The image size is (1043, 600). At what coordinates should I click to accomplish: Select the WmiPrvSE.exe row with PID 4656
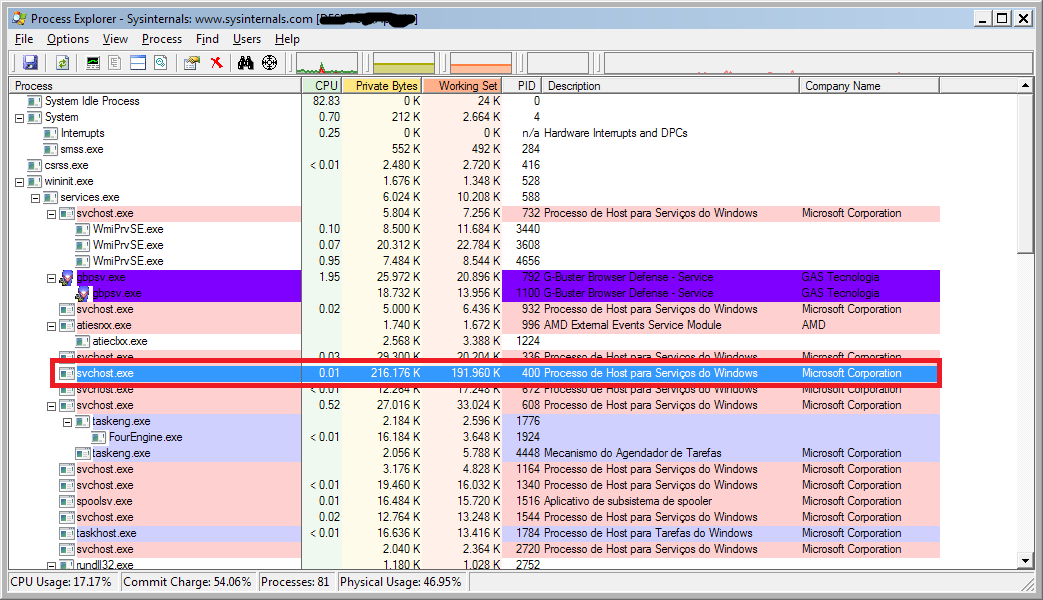(x=474, y=261)
